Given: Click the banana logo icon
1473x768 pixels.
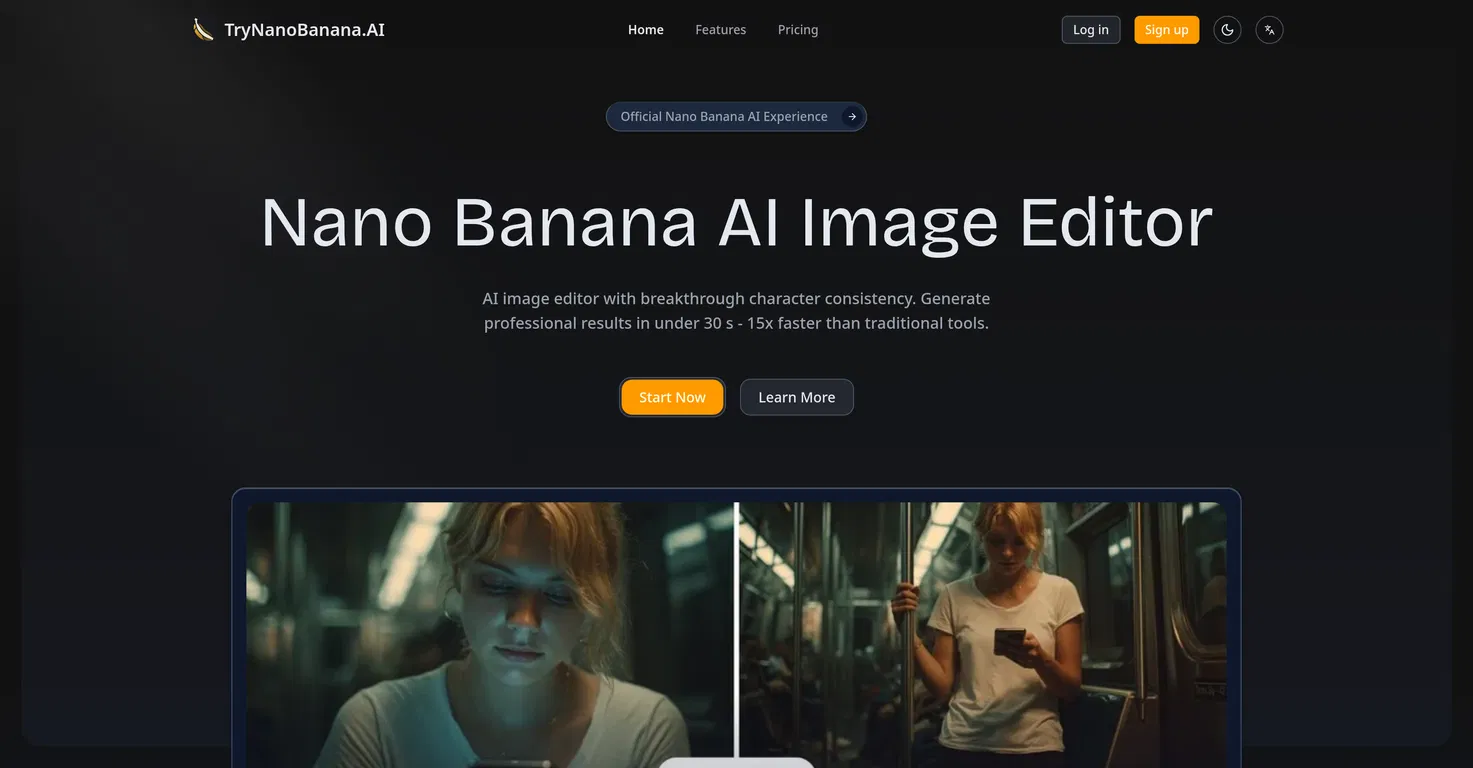Looking at the screenshot, I should point(203,30).
